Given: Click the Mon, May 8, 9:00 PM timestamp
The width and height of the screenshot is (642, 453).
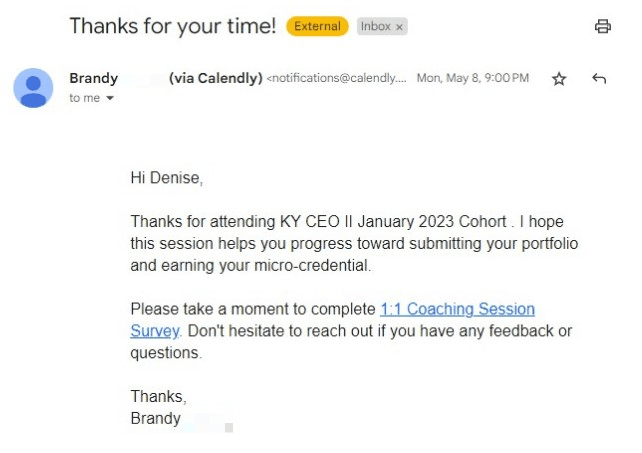Looking at the screenshot, I should (473, 78).
